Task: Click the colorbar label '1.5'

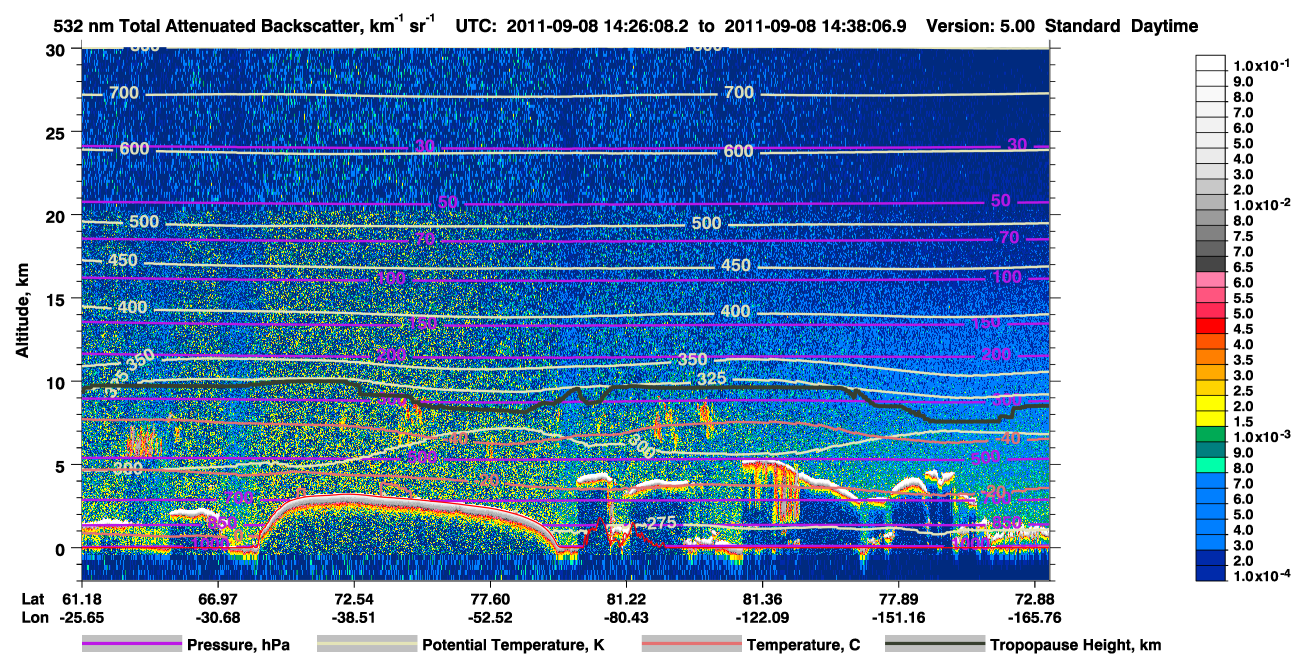Action: 1241,422
